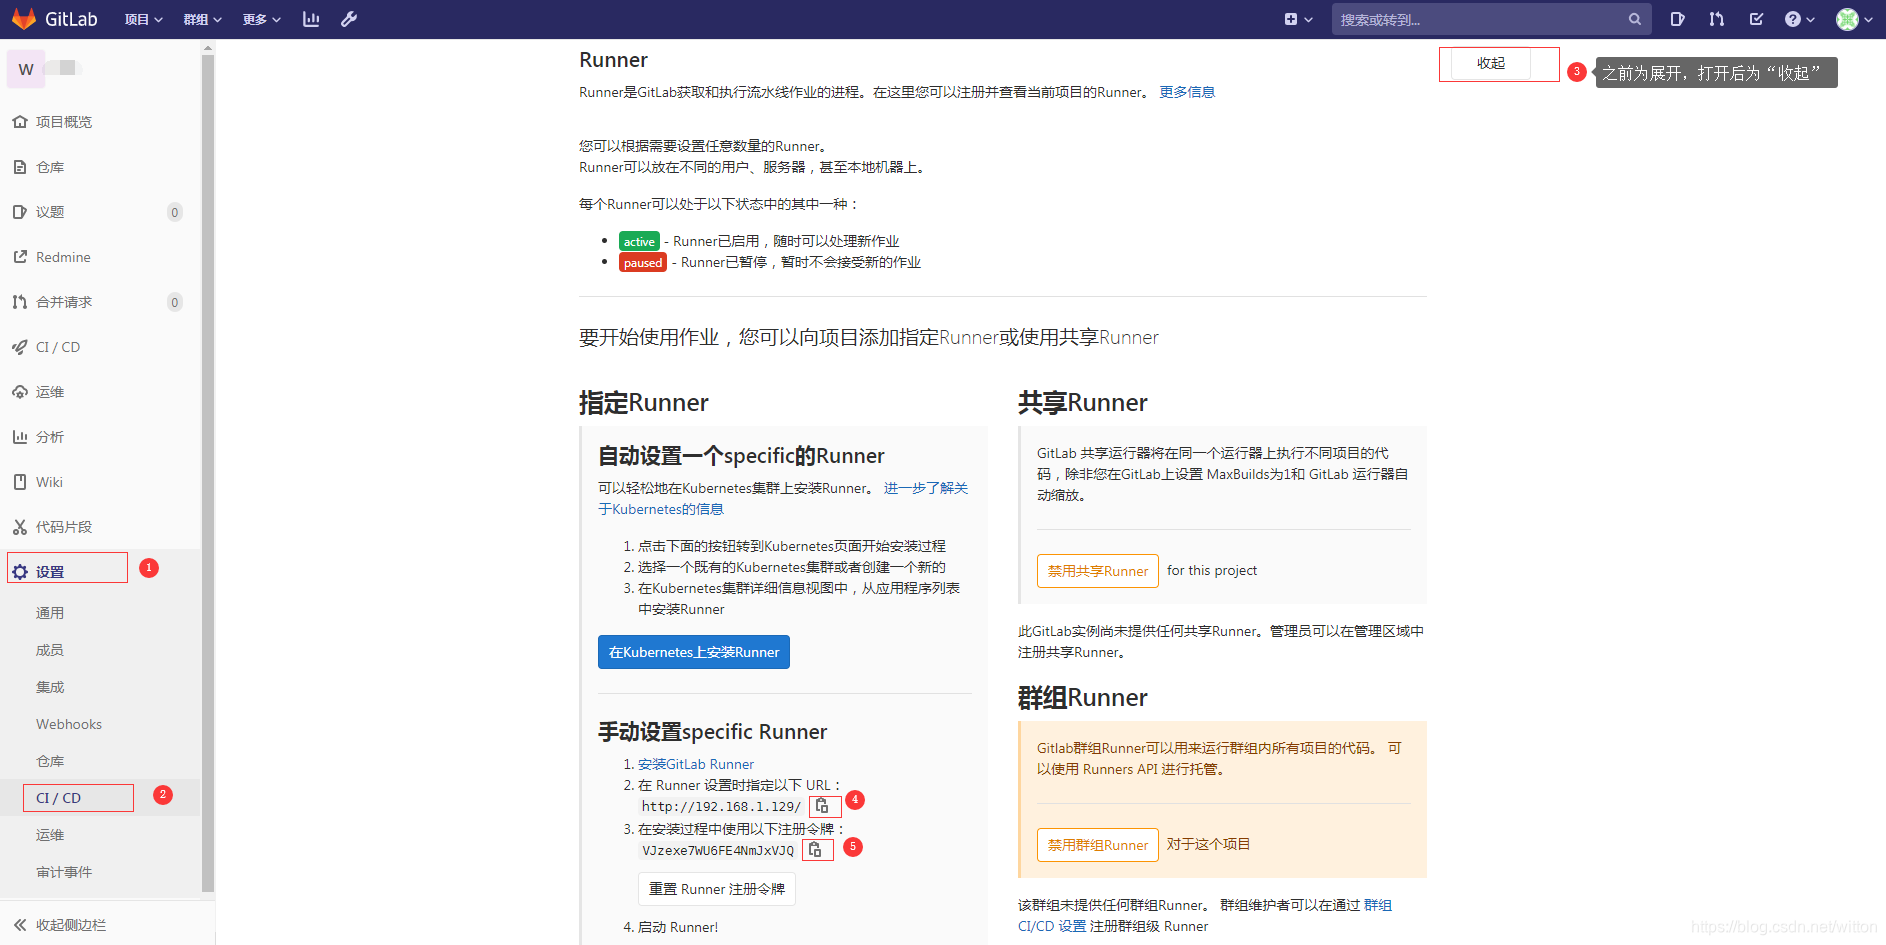Open the user avatar menu
The width and height of the screenshot is (1886, 945).
click(1855, 19)
